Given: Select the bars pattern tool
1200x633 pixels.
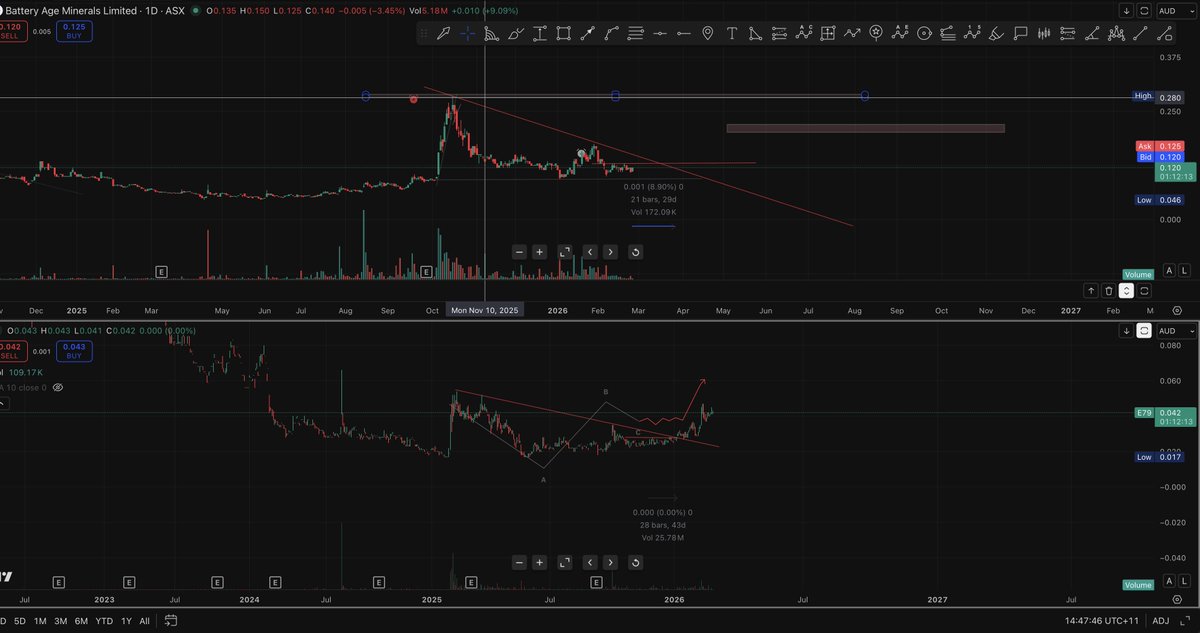Looking at the screenshot, I should [1044, 33].
